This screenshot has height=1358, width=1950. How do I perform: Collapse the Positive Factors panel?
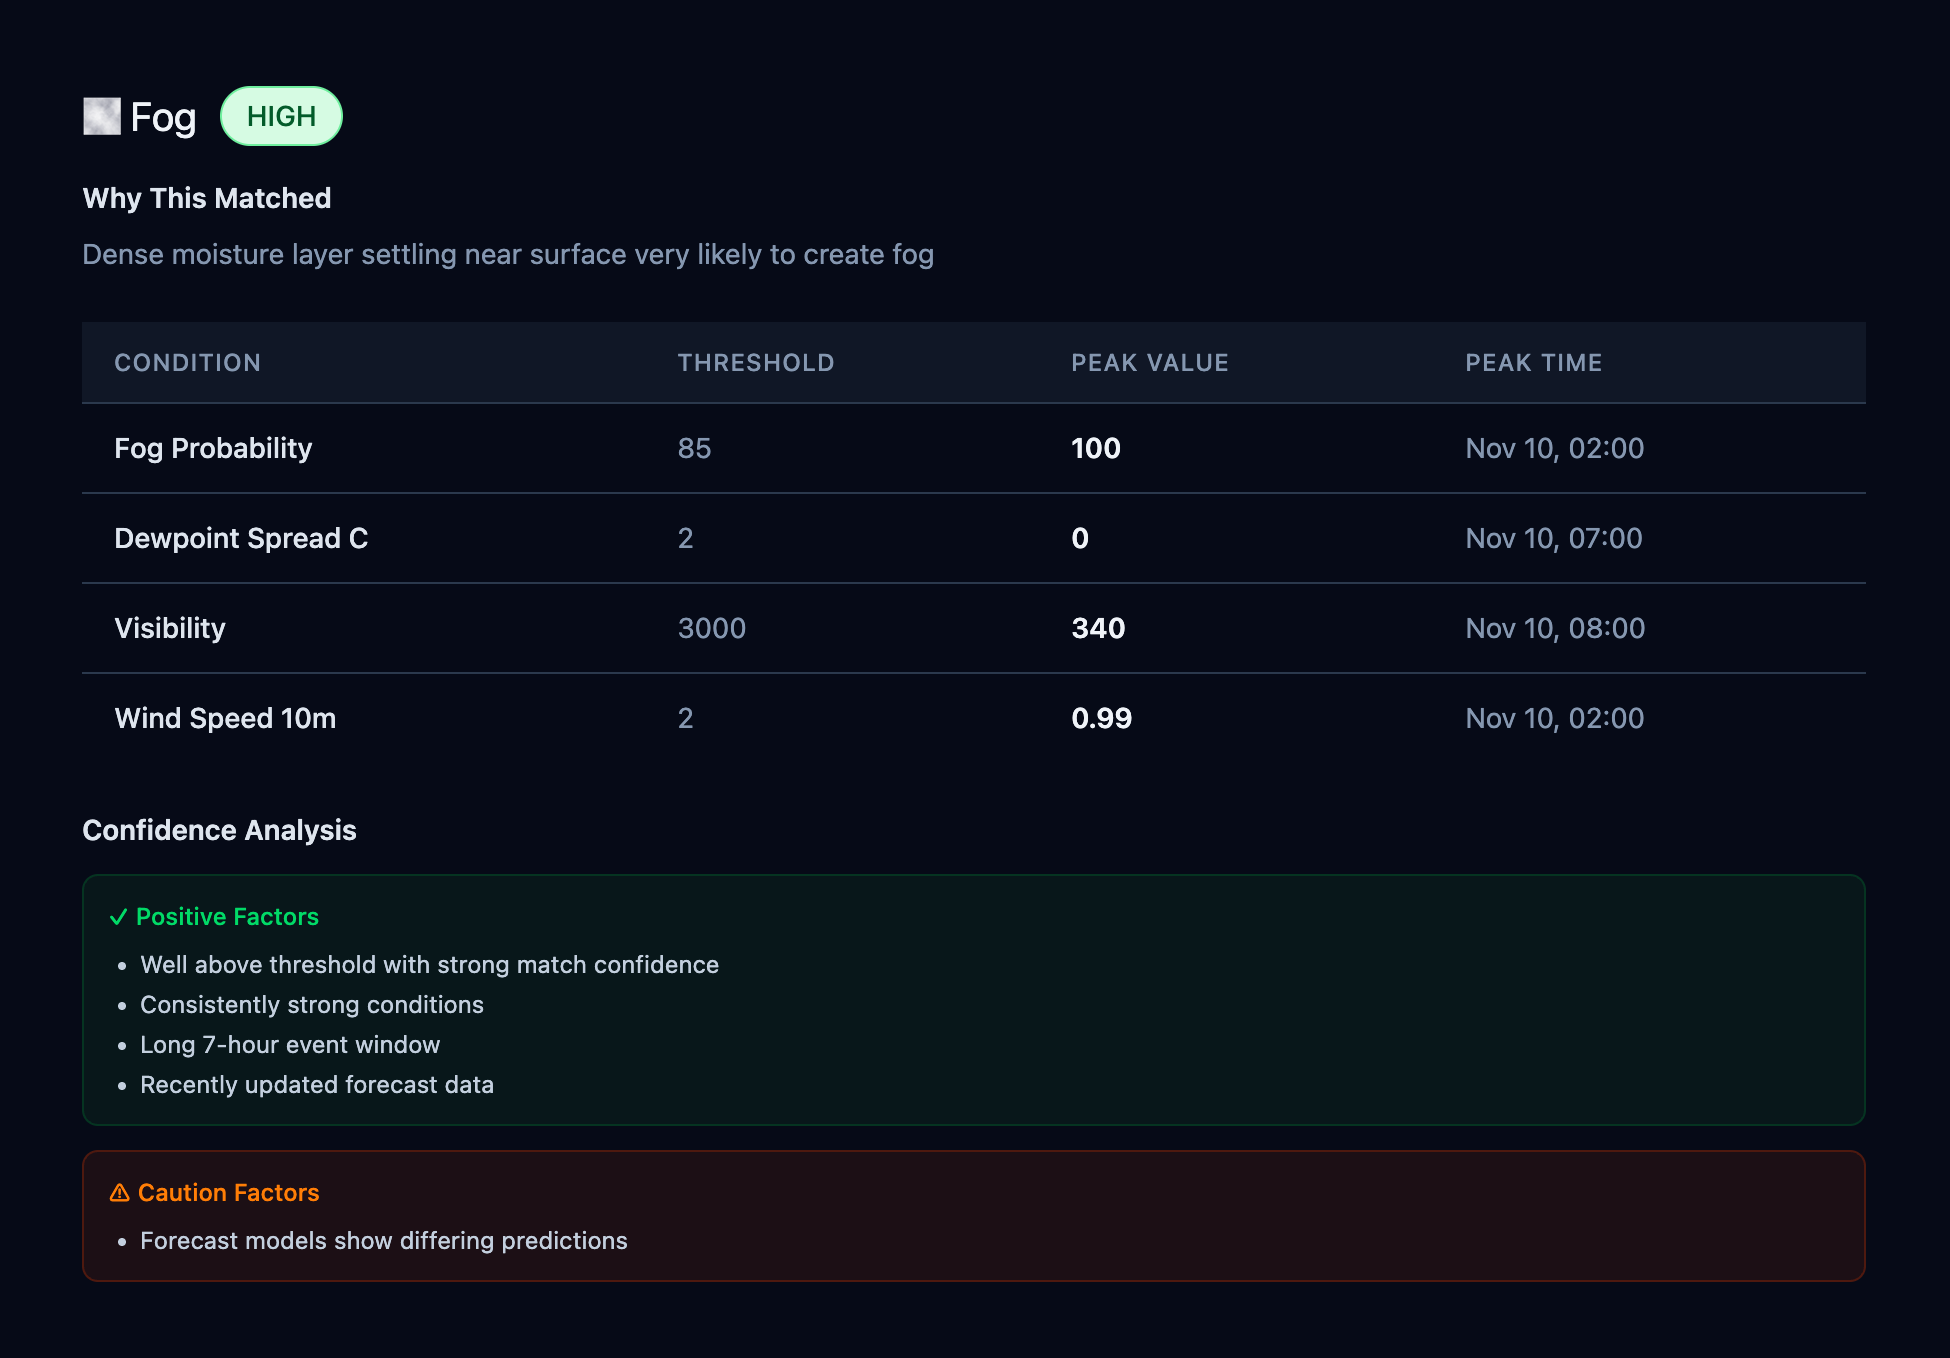coord(227,916)
